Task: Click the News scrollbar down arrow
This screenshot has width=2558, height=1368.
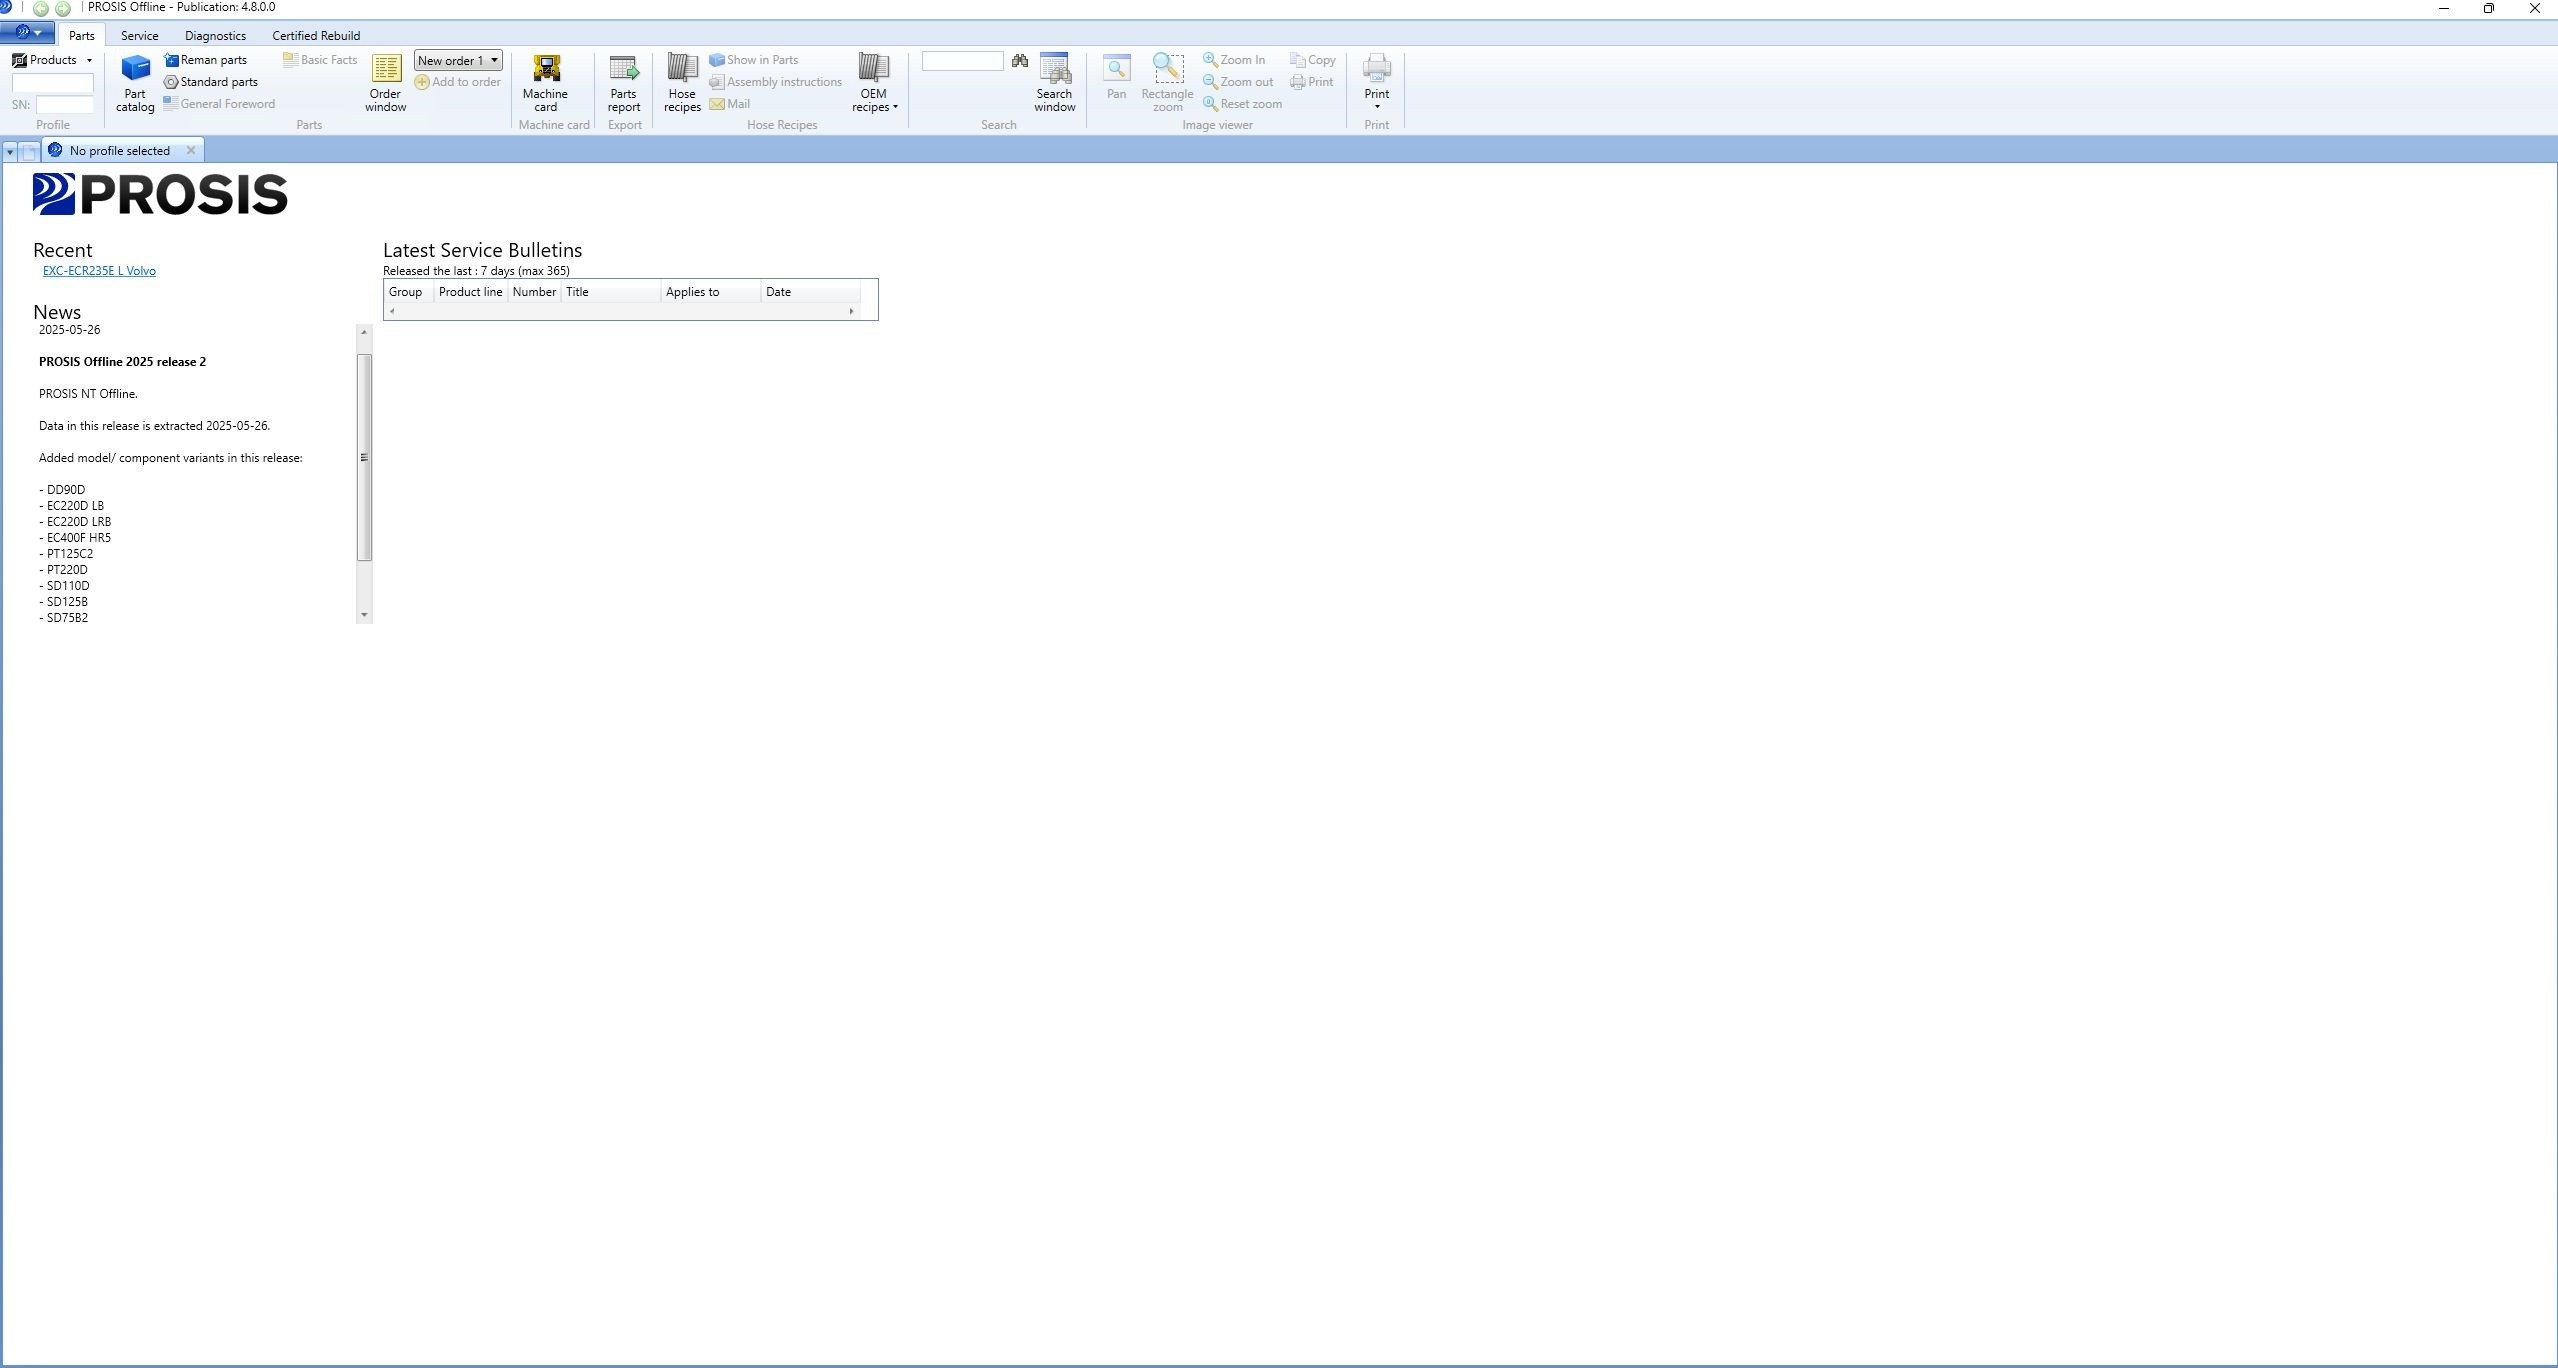Action: tap(364, 615)
